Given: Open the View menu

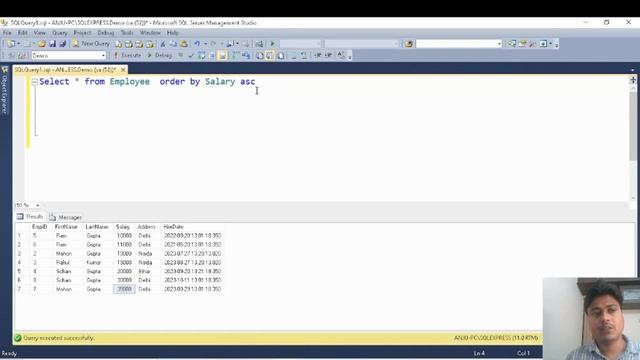Looking at the screenshot, I should tap(40, 33).
